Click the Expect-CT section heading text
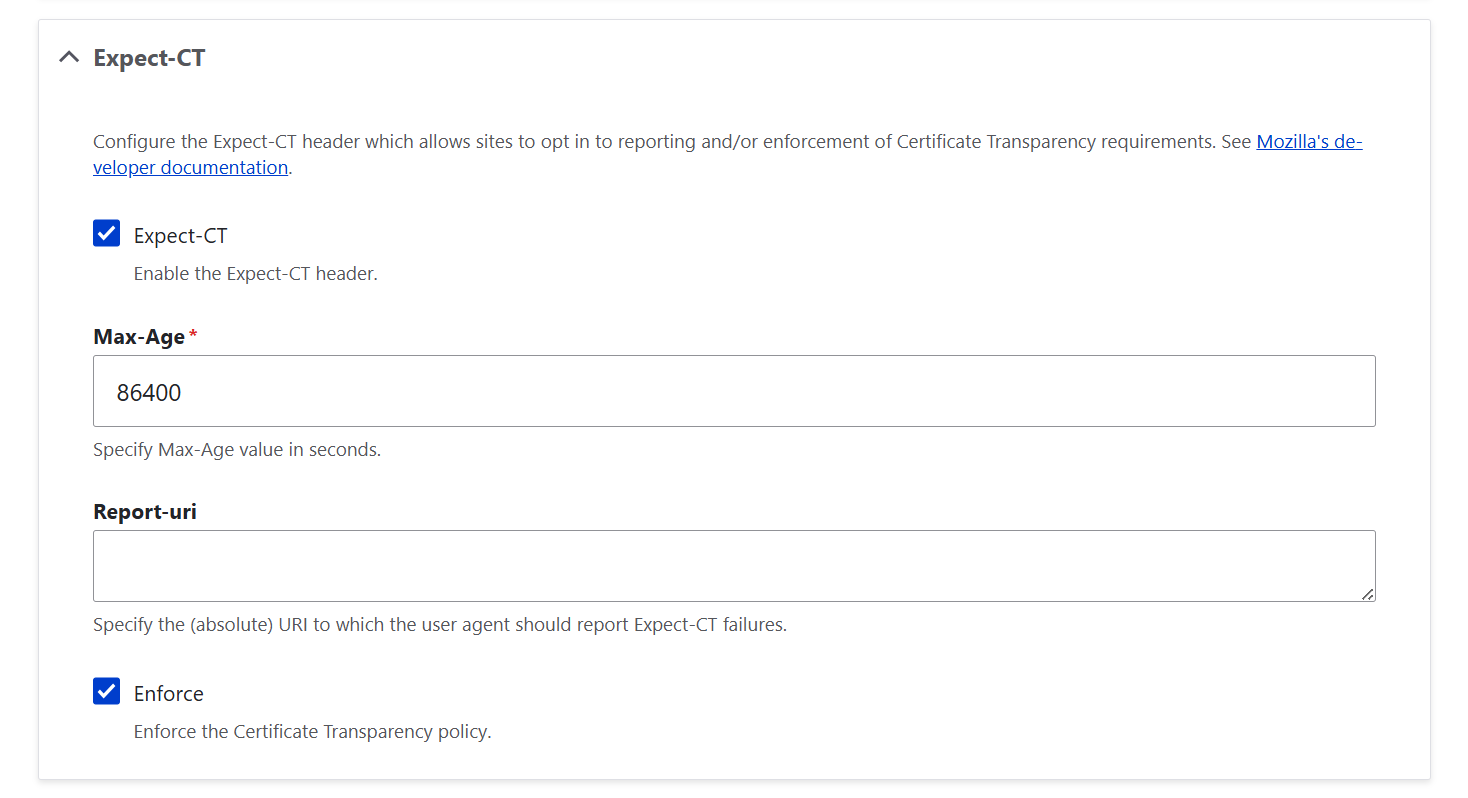The height and width of the screenshot is (798, 1468). [148, 57]
